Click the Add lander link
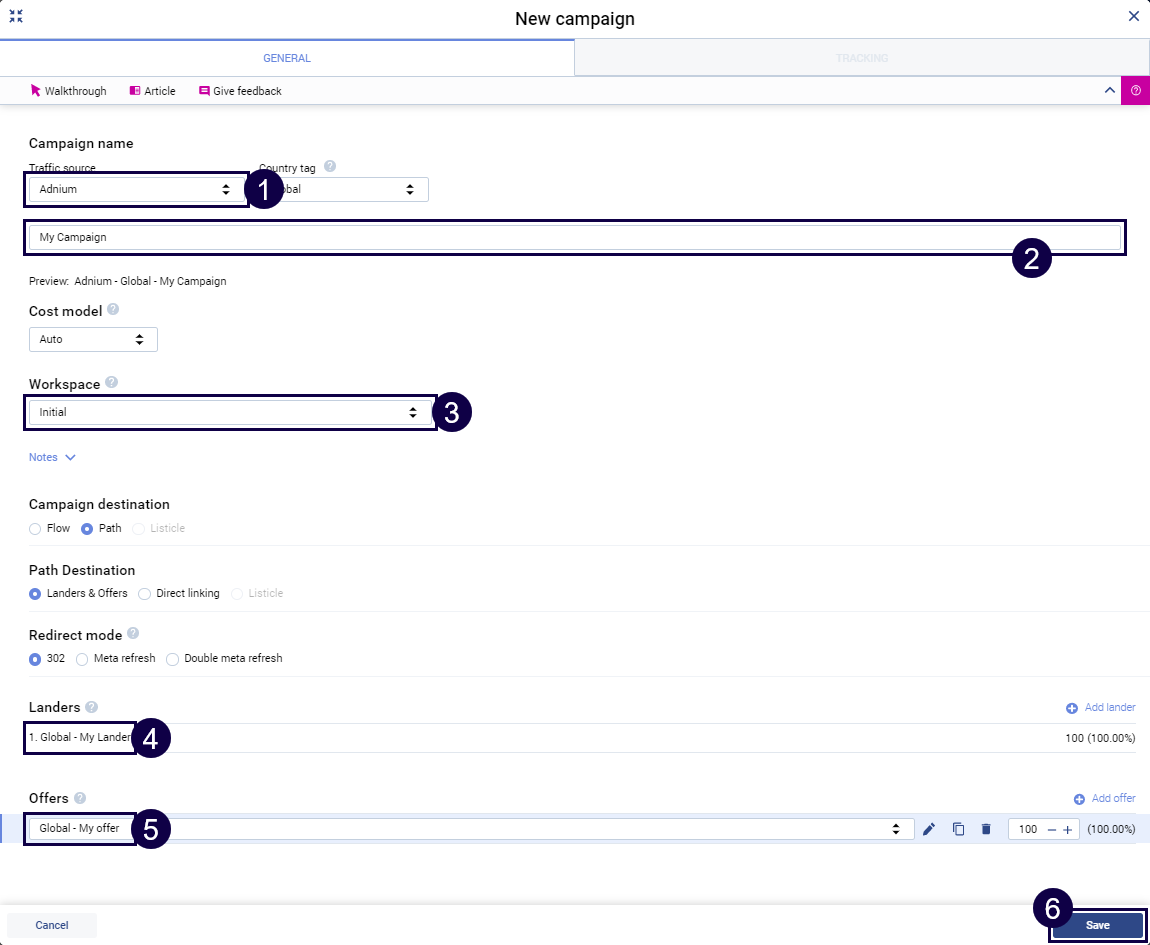Viewport: 1150px width, 945px height. [x=1101, y=707]
